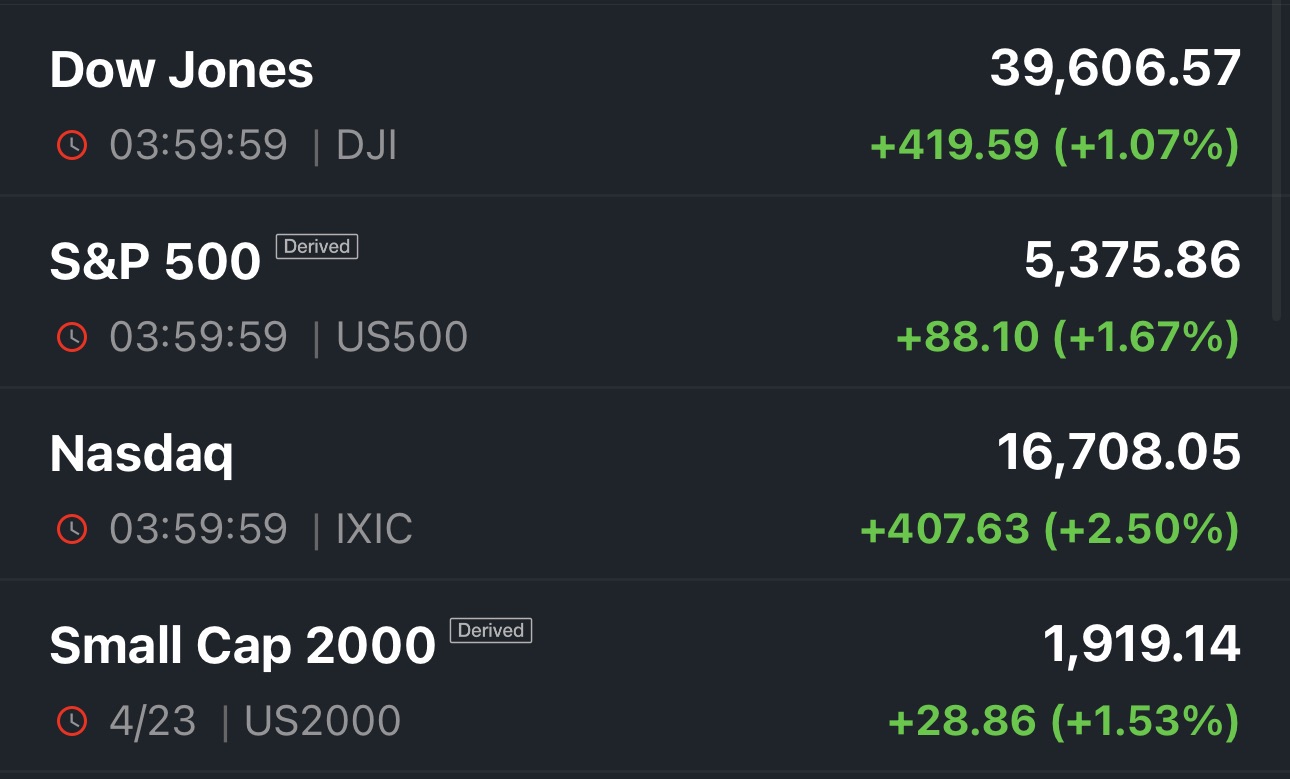
Task: Click the US2000 ticker symbol
Action: [322, 720]
